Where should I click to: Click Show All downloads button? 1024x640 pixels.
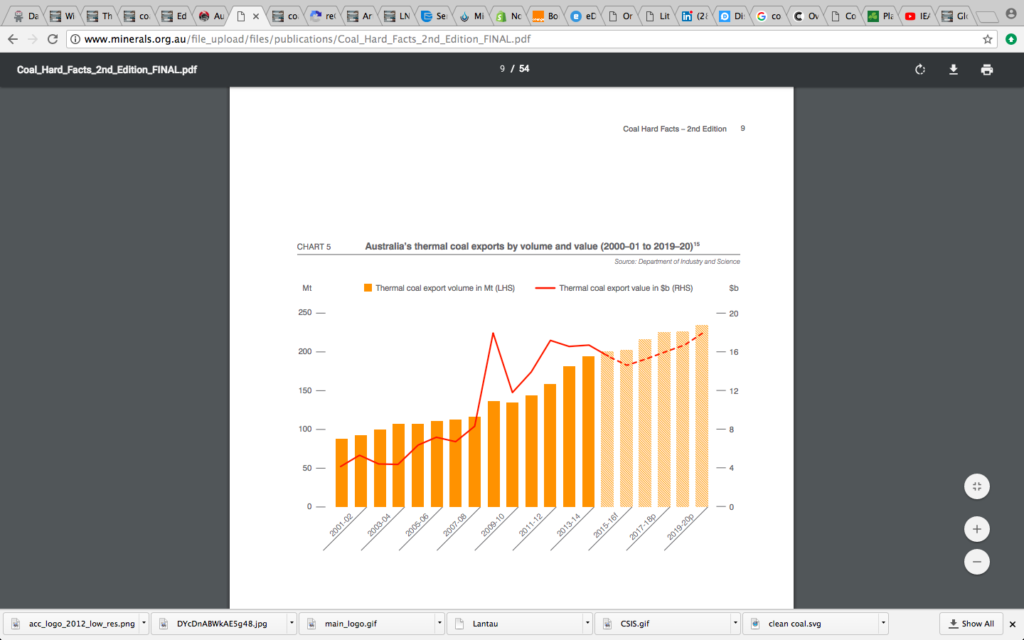(x=971, y=623)
